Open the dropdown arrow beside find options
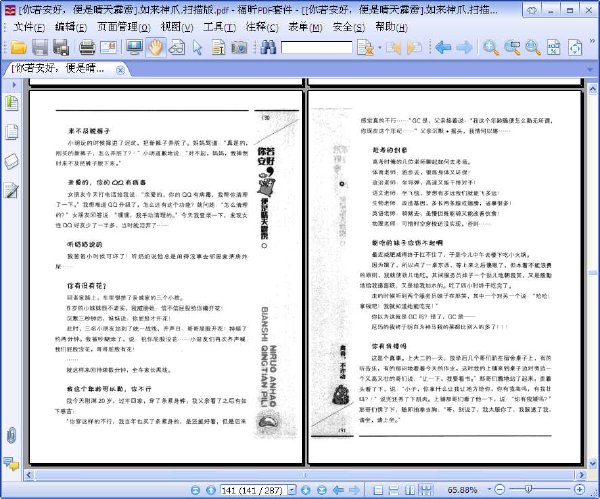This screenshot has height=499, width=600. 380,48
